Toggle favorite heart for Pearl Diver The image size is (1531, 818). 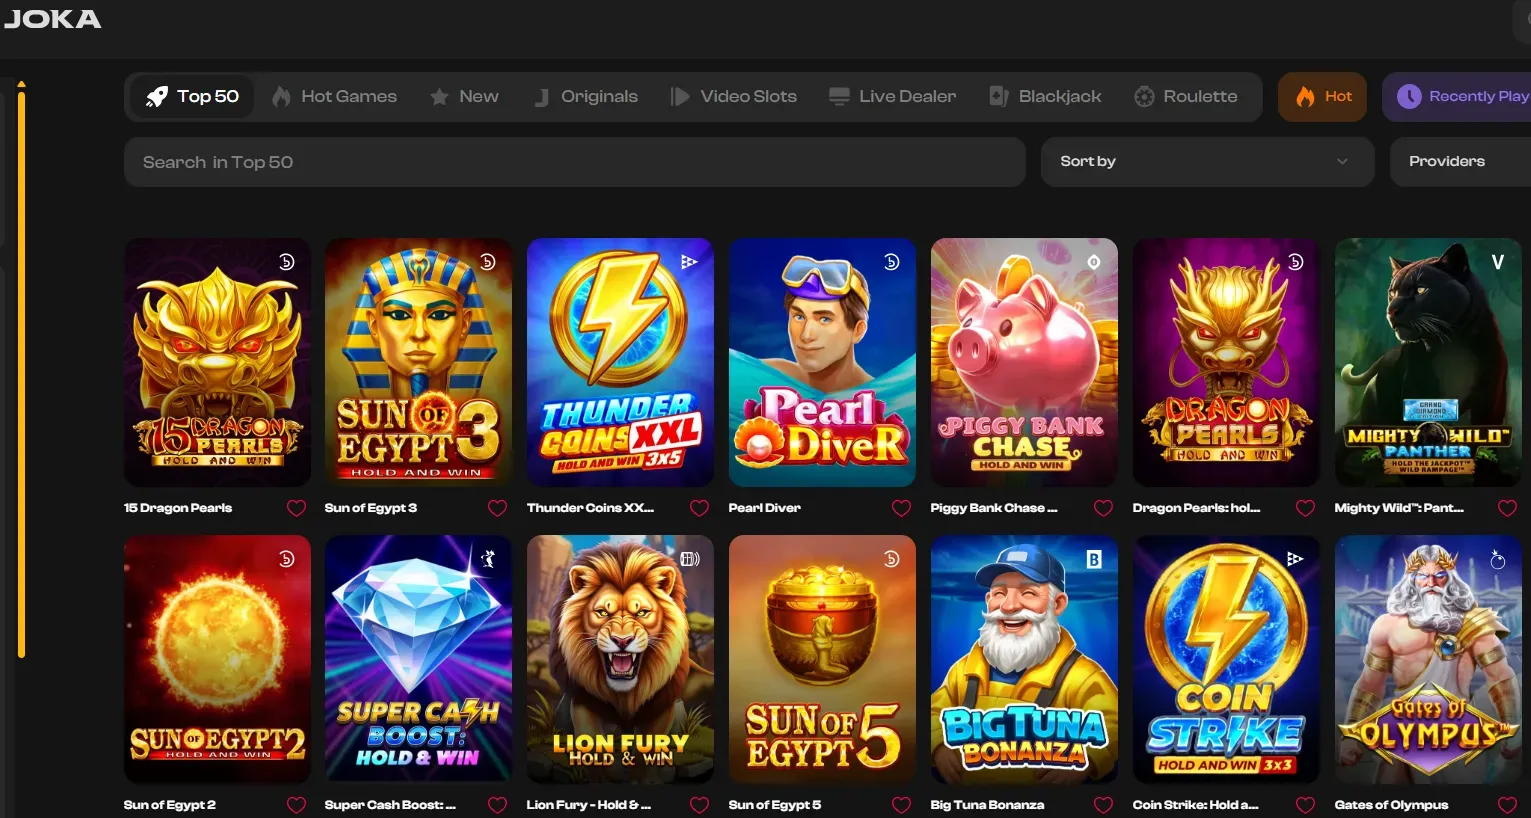pyautogui.click(x=901, y=508)
